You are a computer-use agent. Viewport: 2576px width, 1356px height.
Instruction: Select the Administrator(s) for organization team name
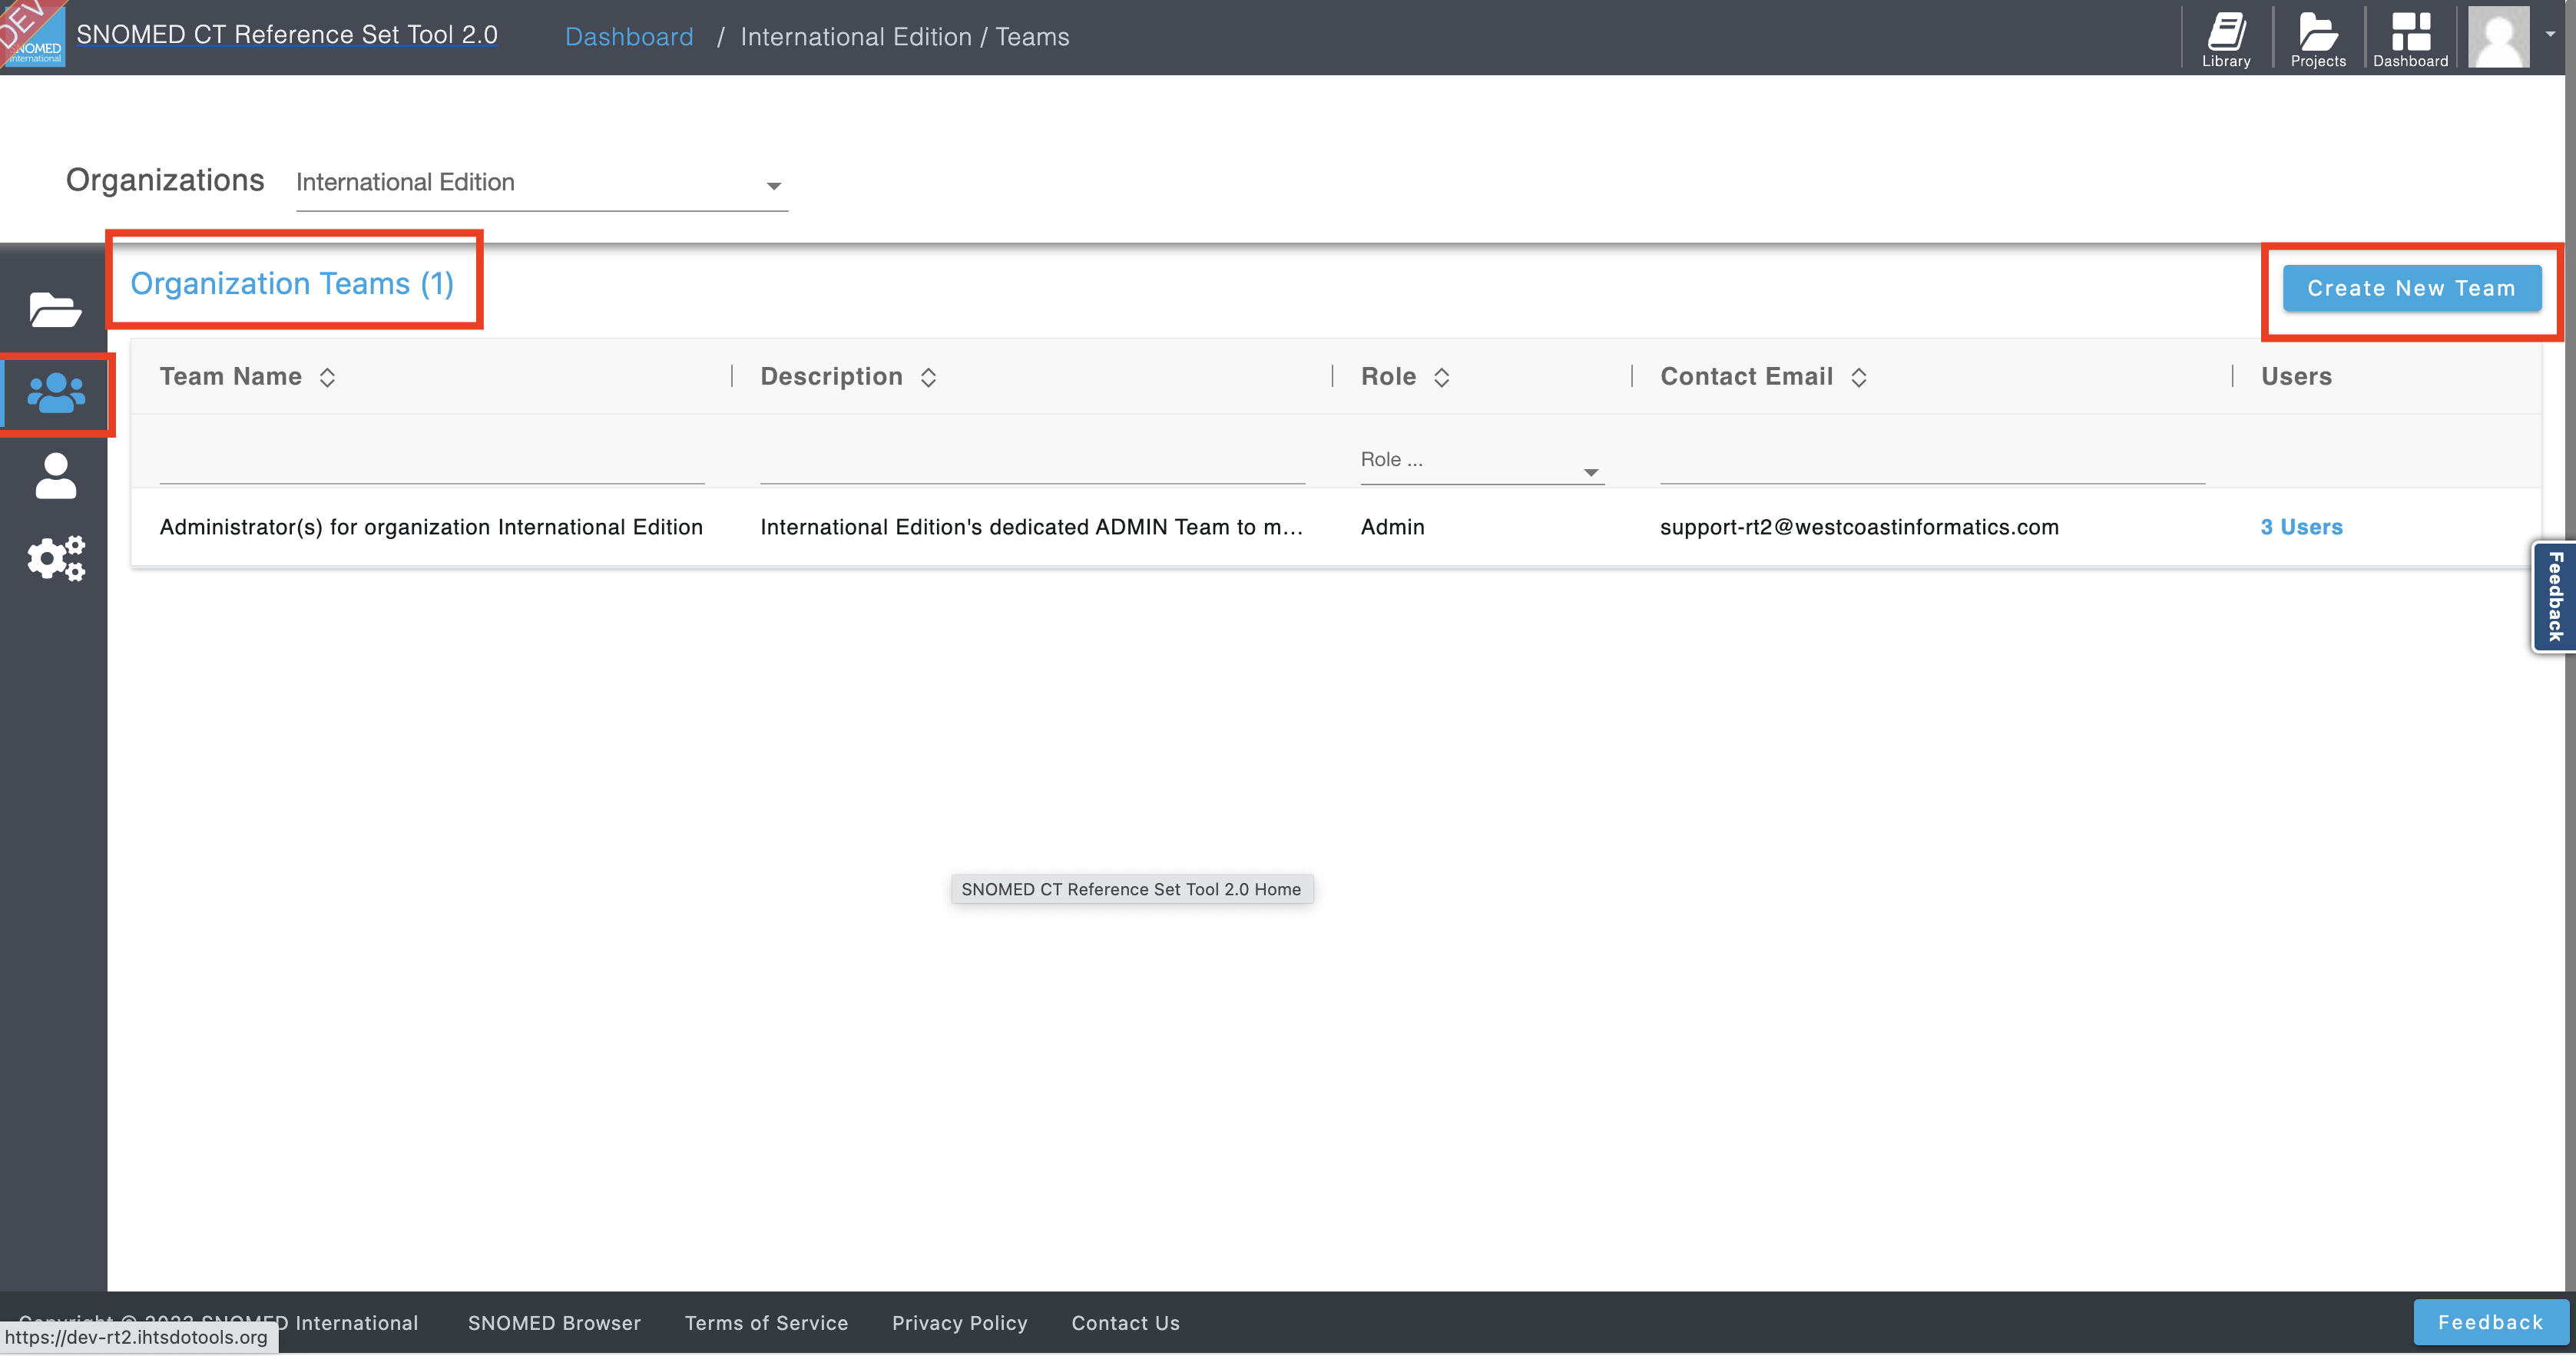pyautogui.click(x=431, y=527)
